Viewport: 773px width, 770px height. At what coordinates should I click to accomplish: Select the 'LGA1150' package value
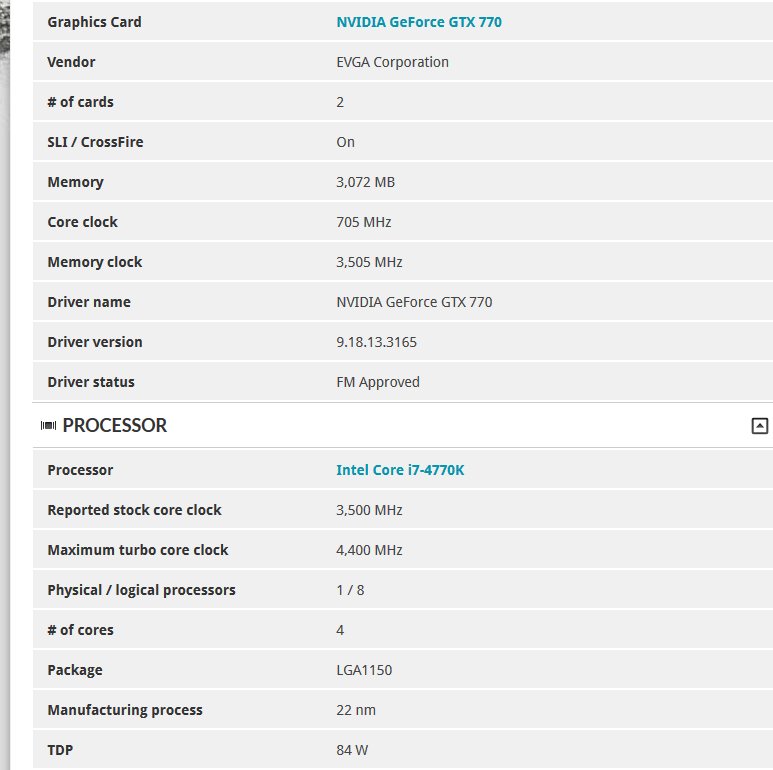[x=364, y=670]
